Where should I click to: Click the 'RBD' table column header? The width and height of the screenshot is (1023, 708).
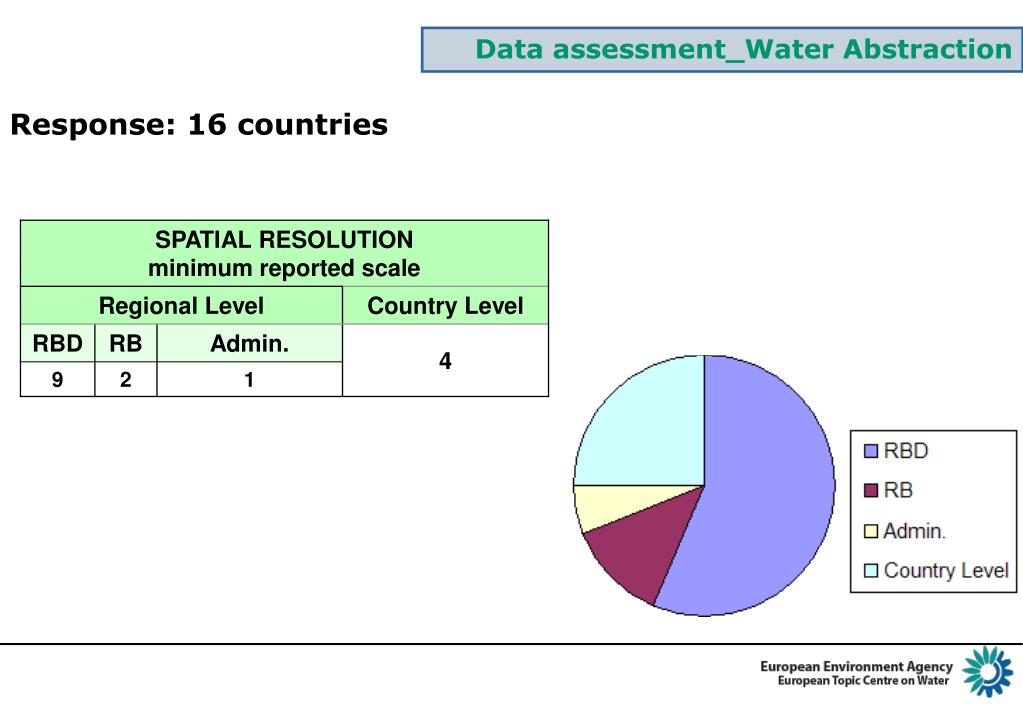point(57,343)
